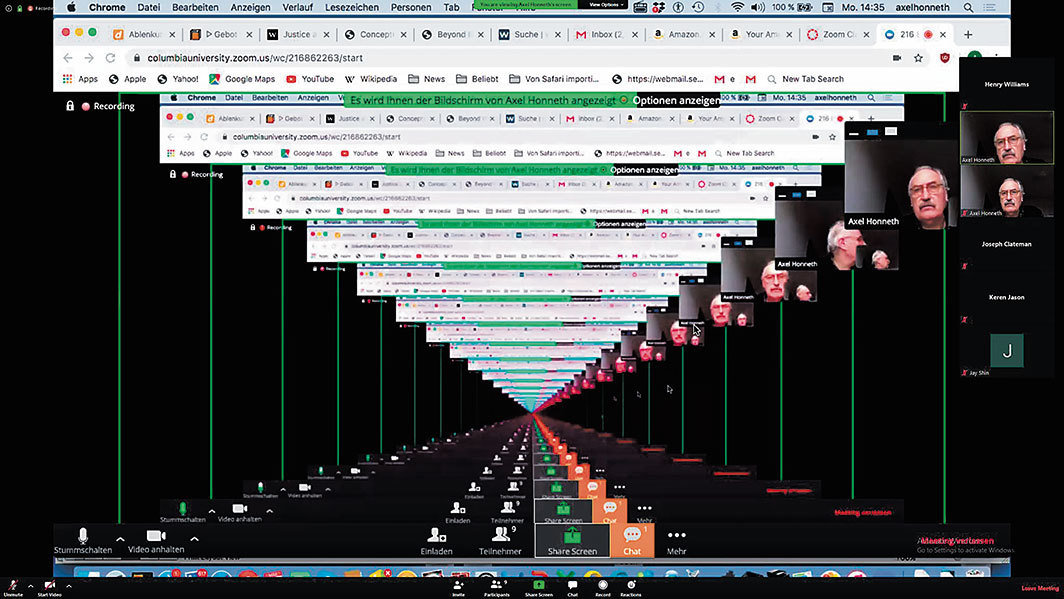This screenshot has height=599, width=1064.
Task: Expand the View Options dropdown at top
Action: click(608, 5)
